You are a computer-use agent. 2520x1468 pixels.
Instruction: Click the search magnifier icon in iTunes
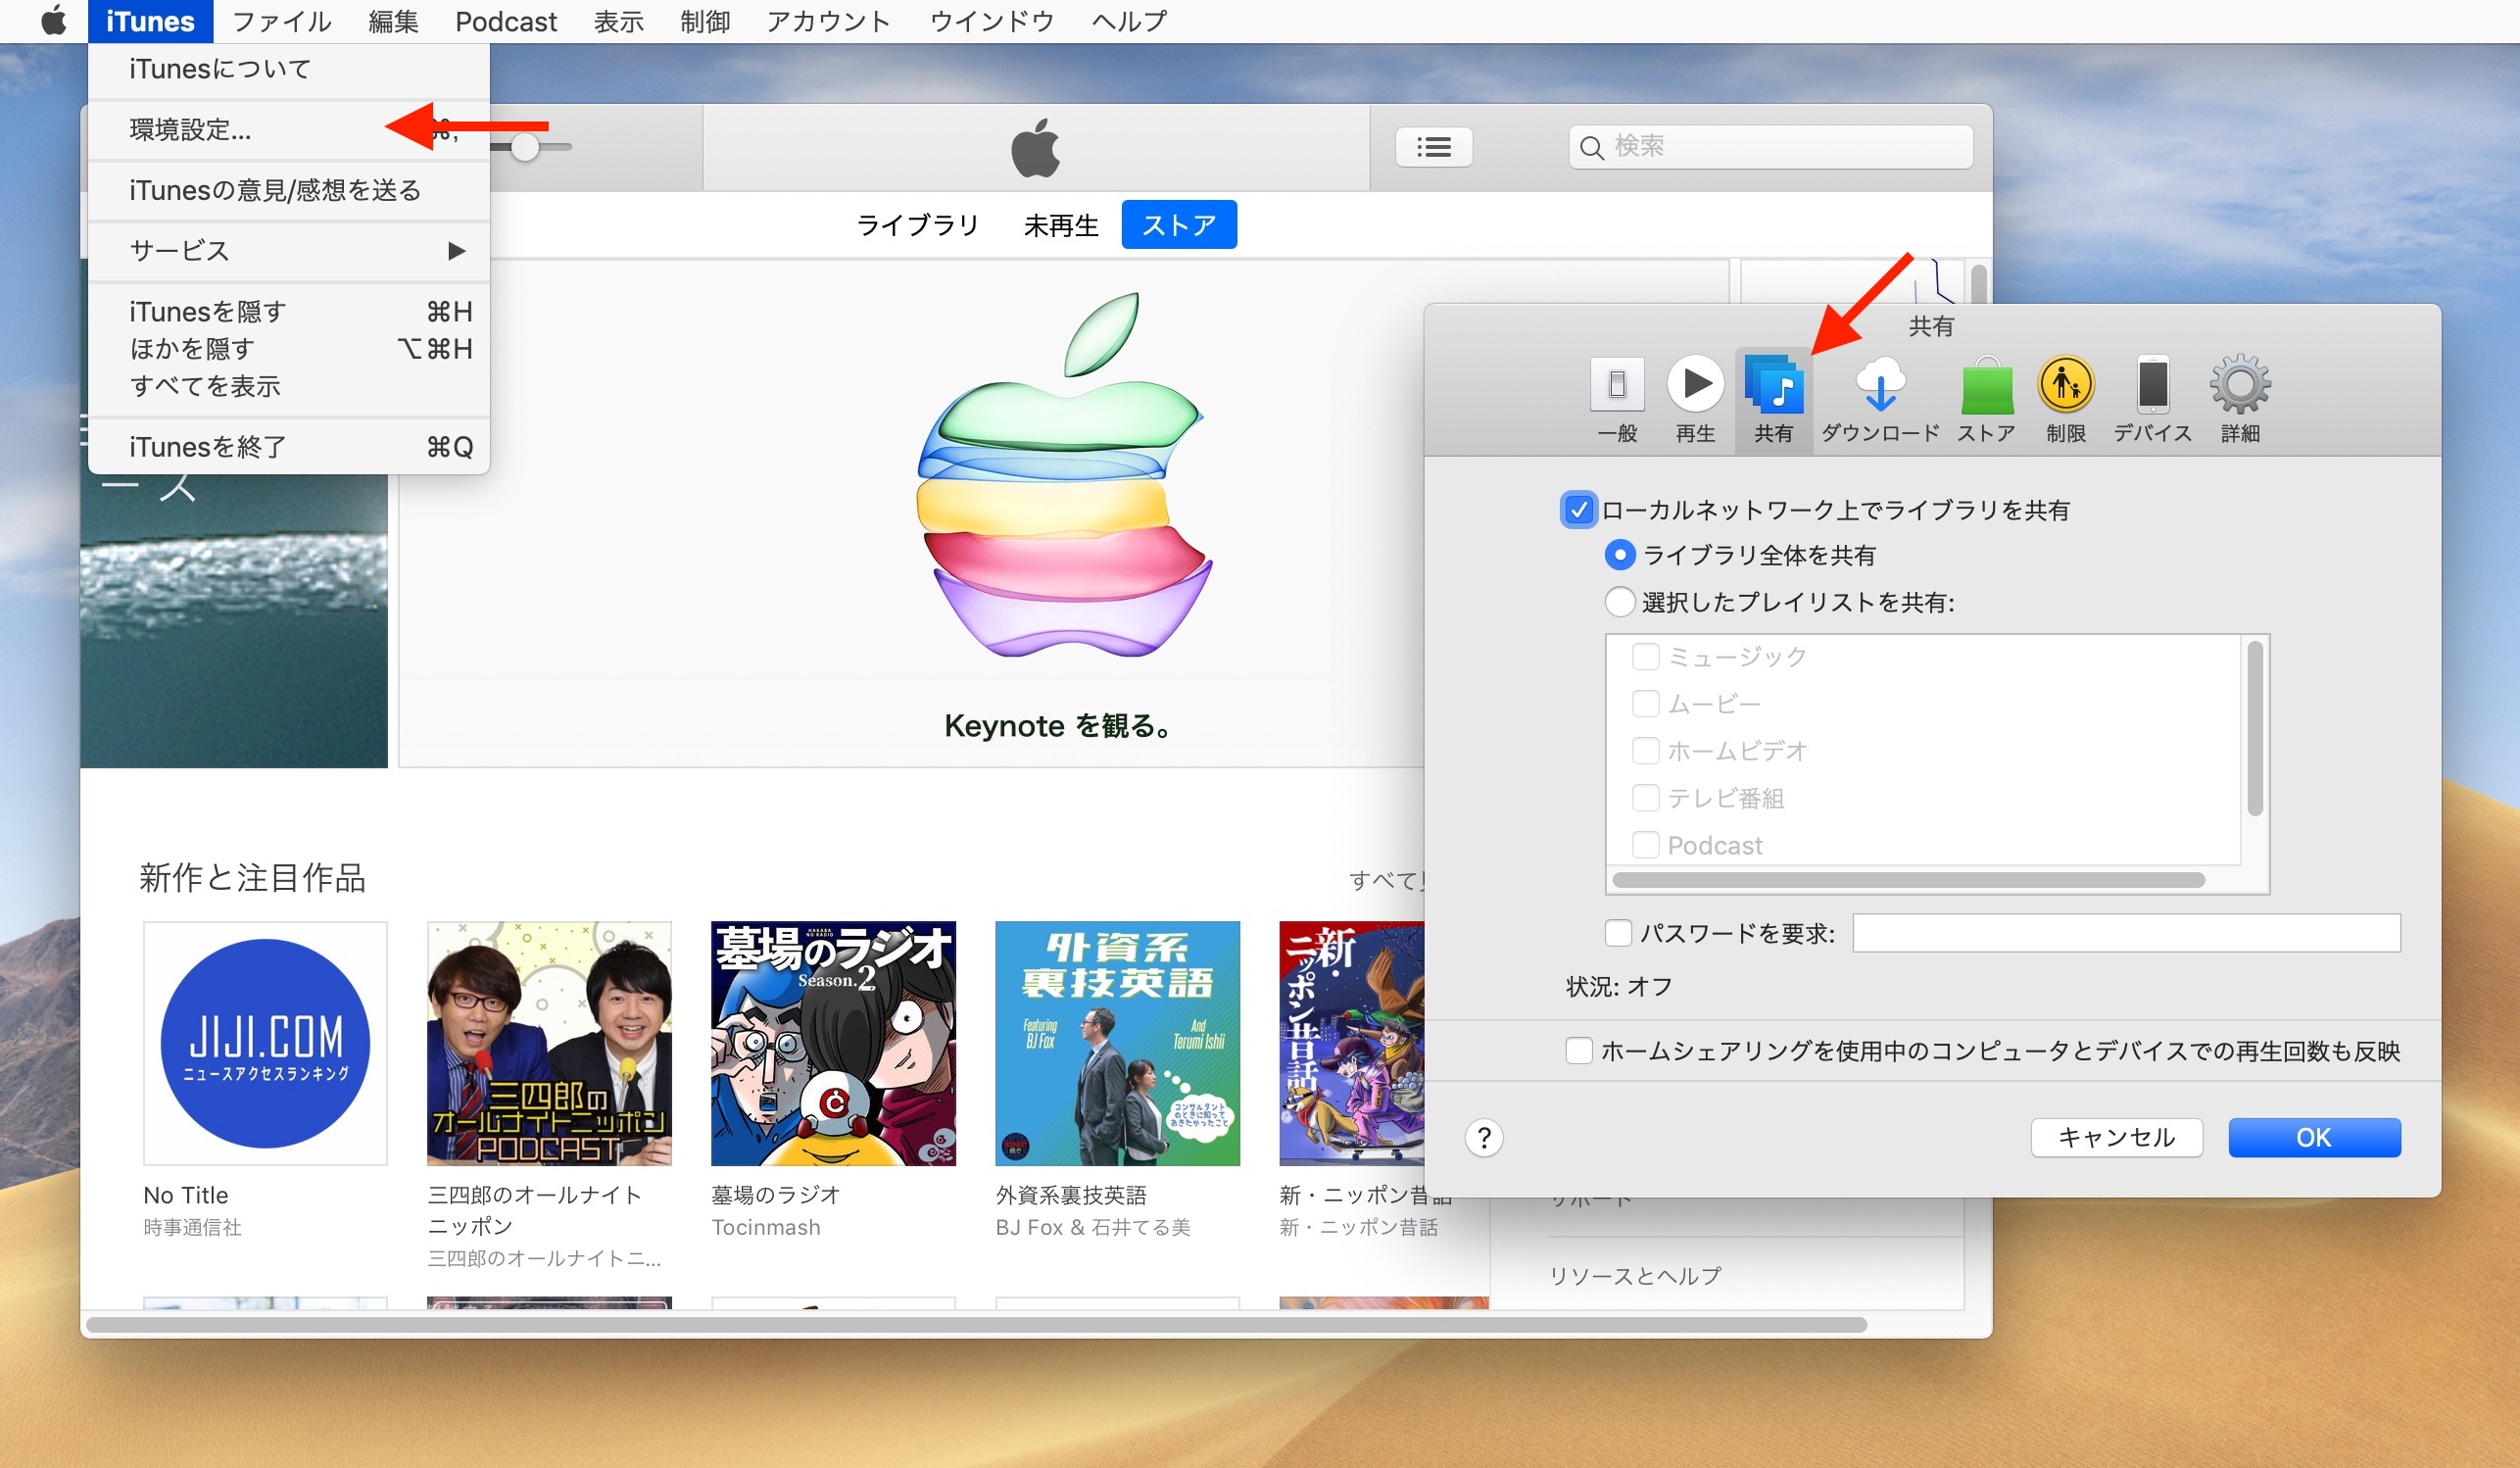[1591, 148]
